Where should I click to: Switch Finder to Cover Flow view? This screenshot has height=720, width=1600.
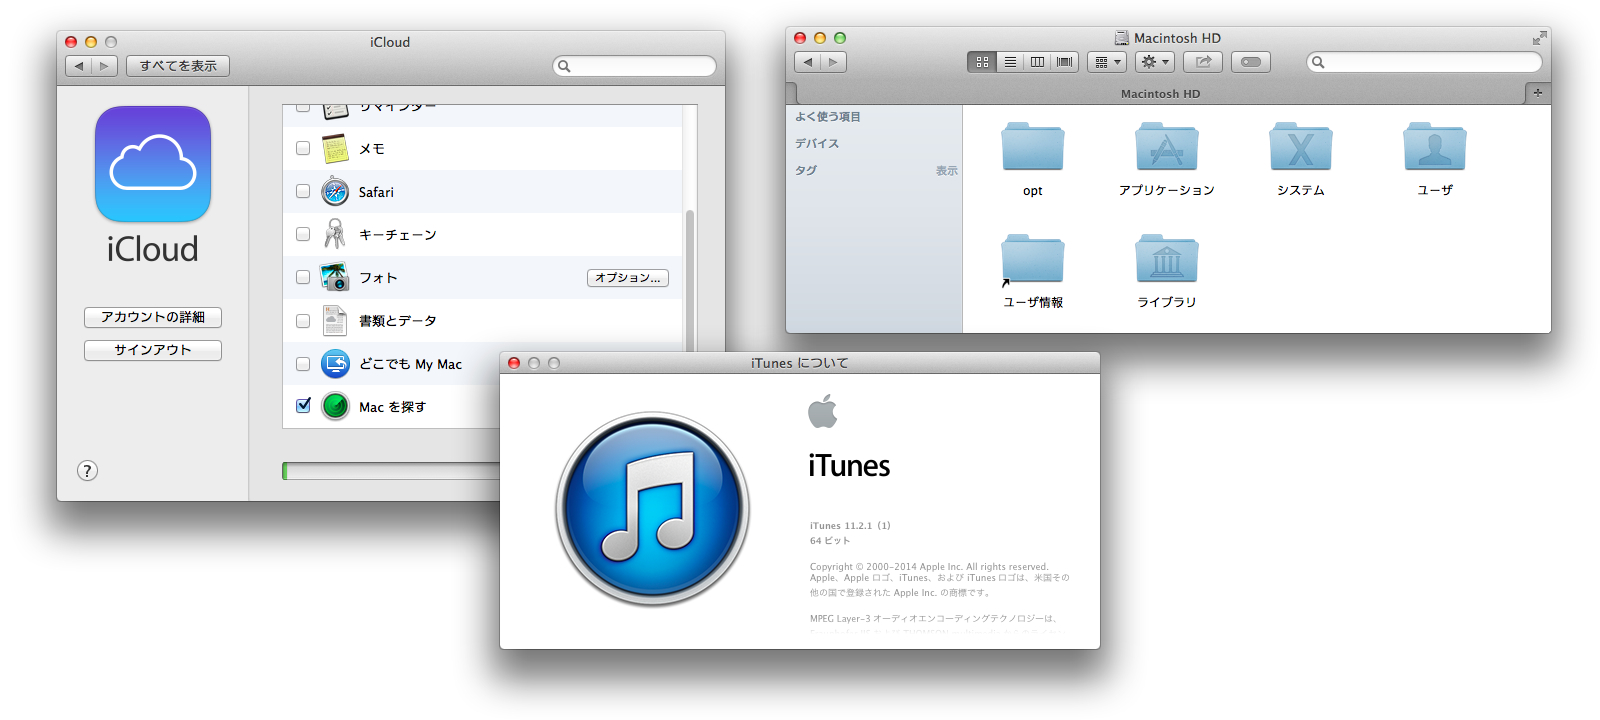coord(1065,62)
